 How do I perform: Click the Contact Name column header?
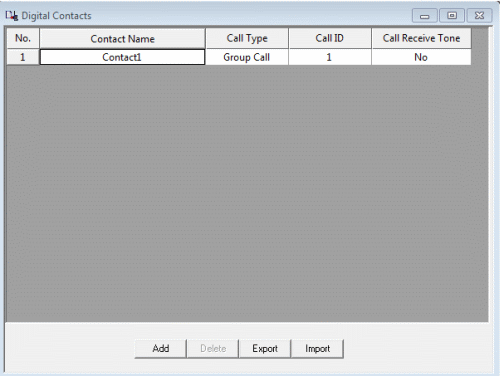tap(122, 39)
